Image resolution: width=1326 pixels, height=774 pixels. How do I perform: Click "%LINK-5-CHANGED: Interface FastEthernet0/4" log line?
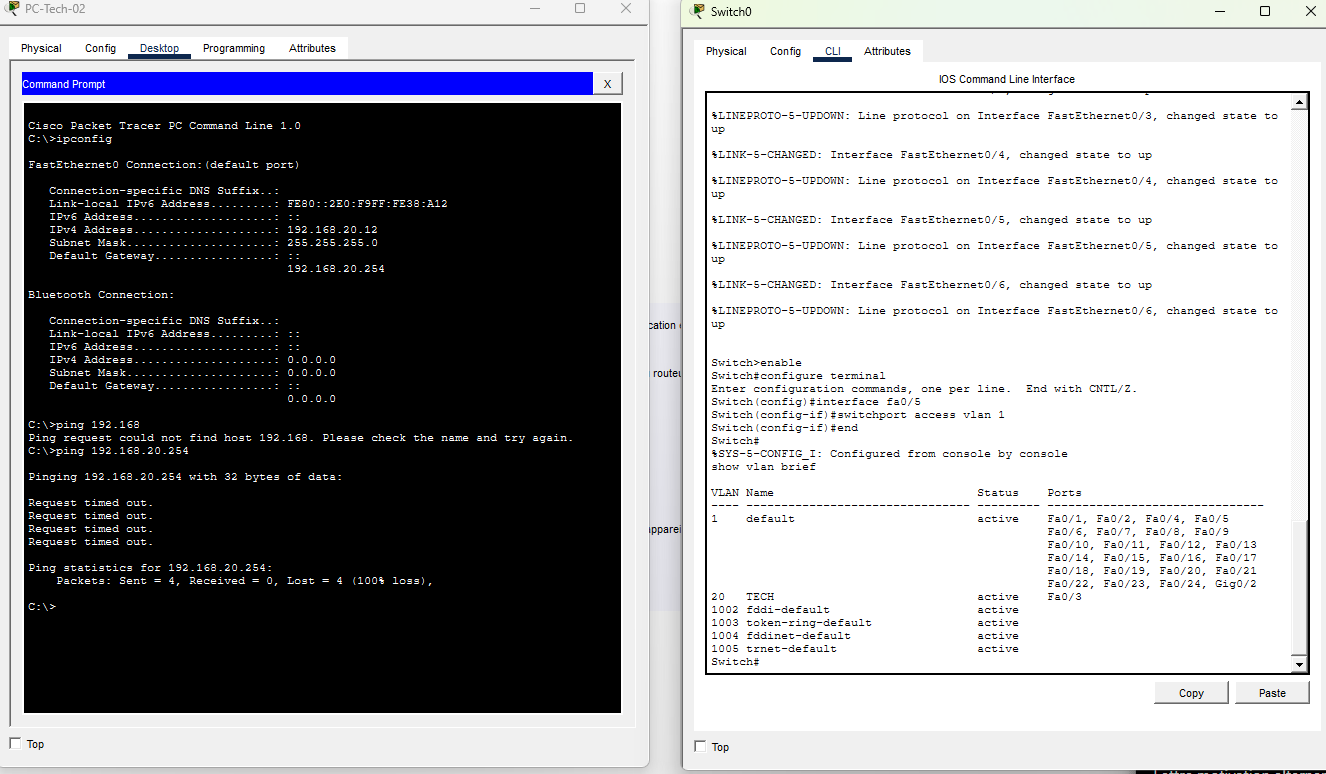(x=931, y=155)
